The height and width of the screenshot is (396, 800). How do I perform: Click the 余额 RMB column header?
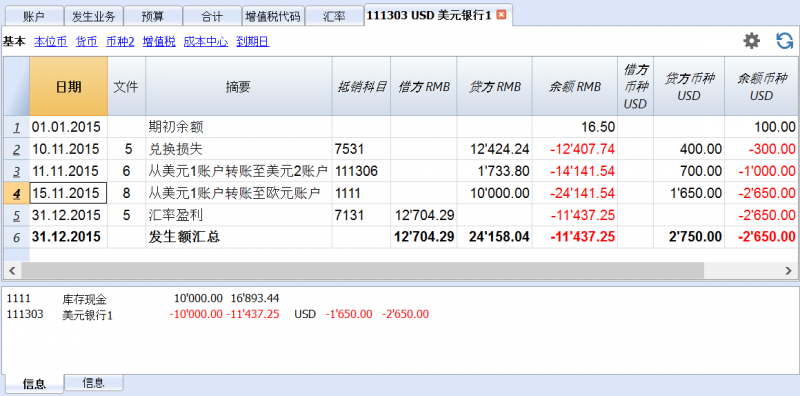[575, 86]
